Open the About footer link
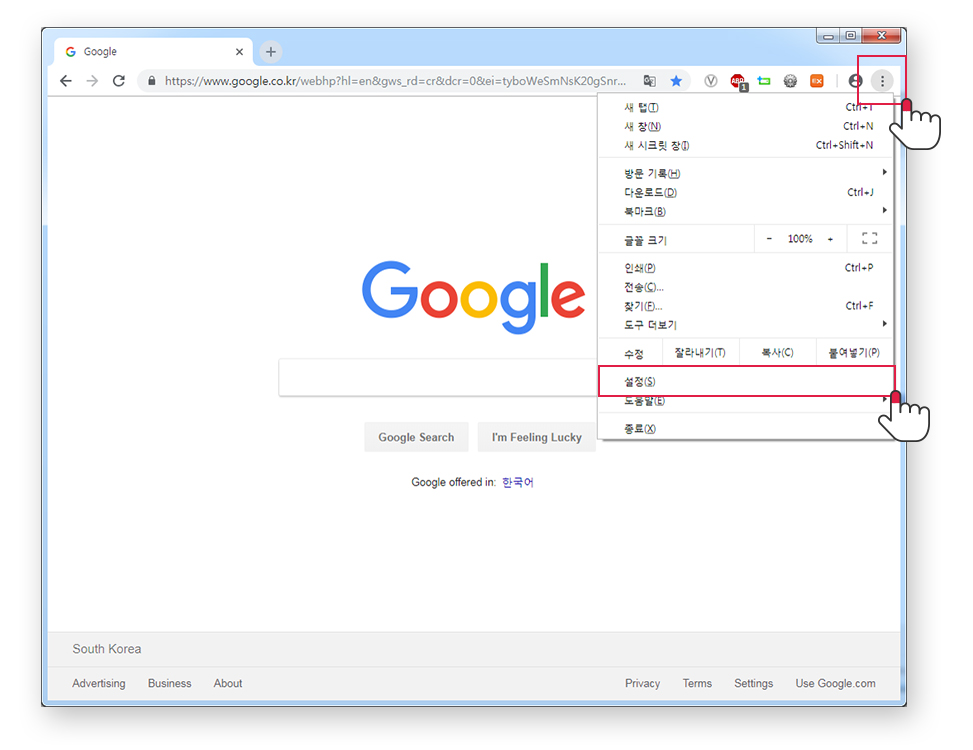Viewport: 973px width, 750px height. 228,683
